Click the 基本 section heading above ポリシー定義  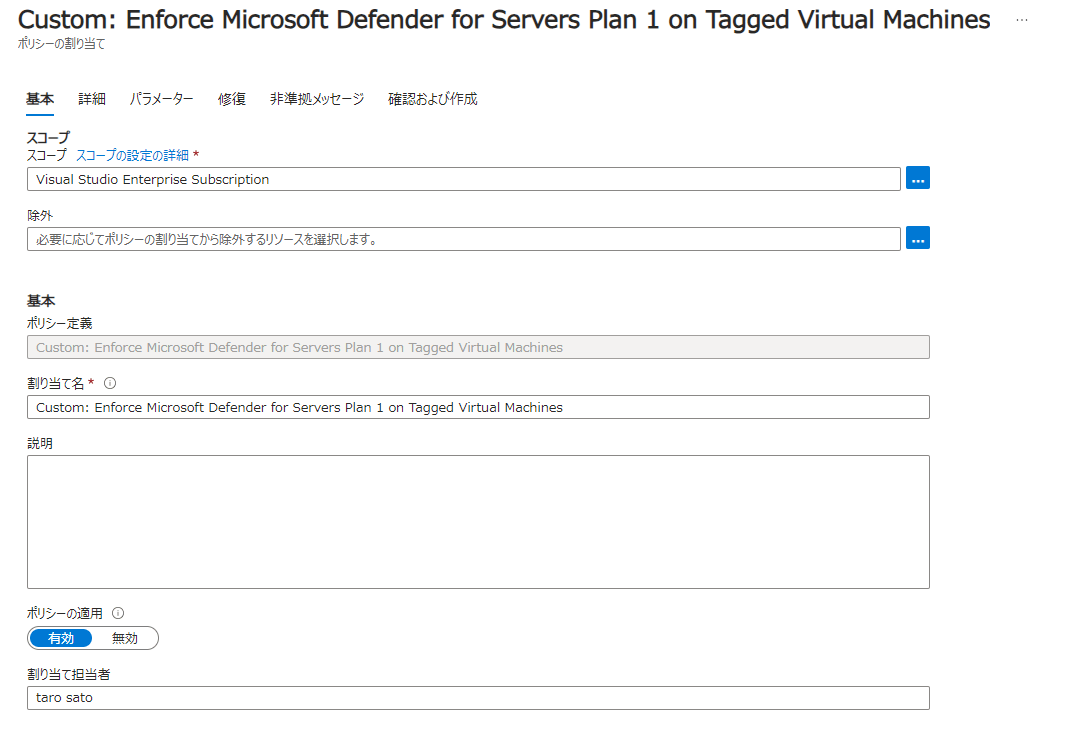point(41,301)
